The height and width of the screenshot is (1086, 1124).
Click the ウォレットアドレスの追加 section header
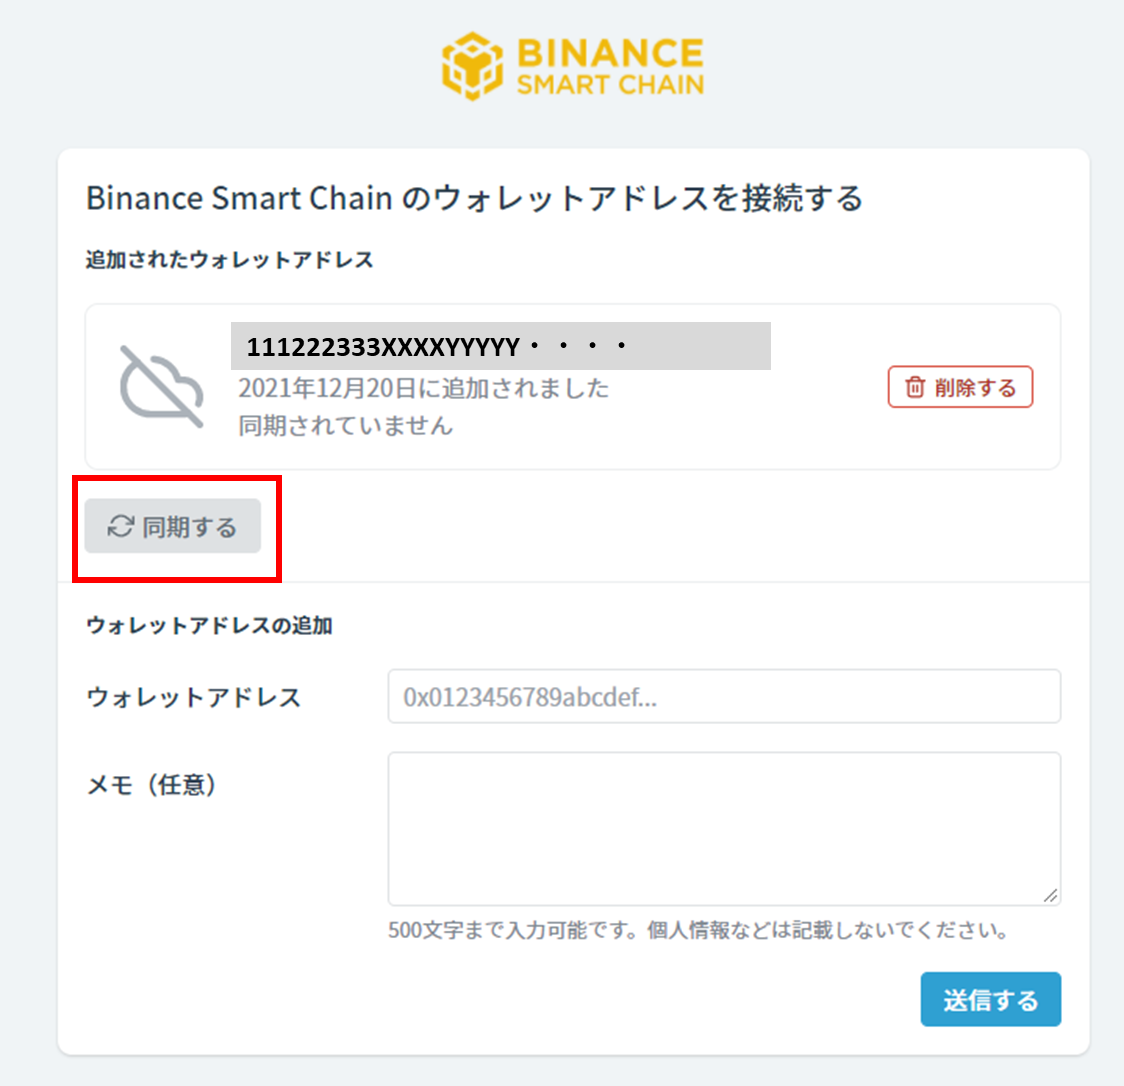coord(209,626)
